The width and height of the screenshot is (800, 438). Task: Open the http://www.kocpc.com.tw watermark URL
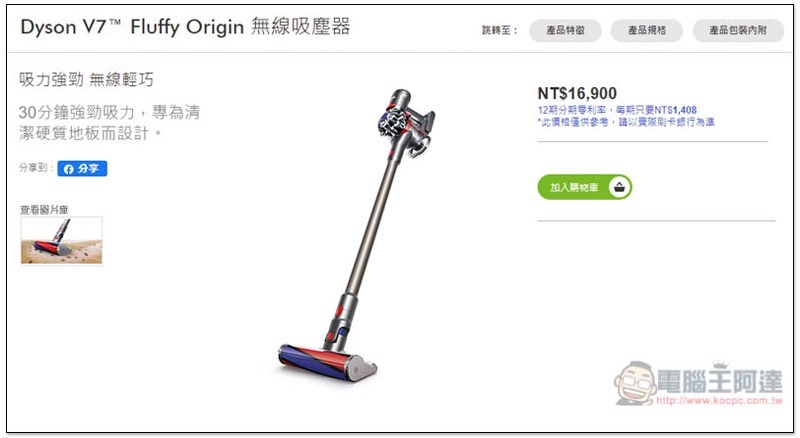point(719,400)
